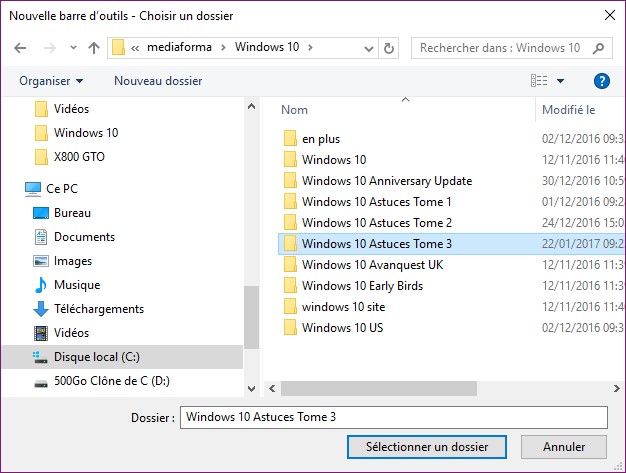Select Windows 10 Anniversary Update folder
The height and width of the screenshot is (473, 626).
click(387, 181)
